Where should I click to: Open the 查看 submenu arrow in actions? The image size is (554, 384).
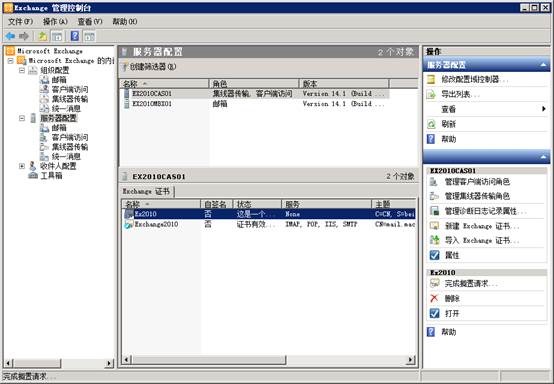point(544,109)
